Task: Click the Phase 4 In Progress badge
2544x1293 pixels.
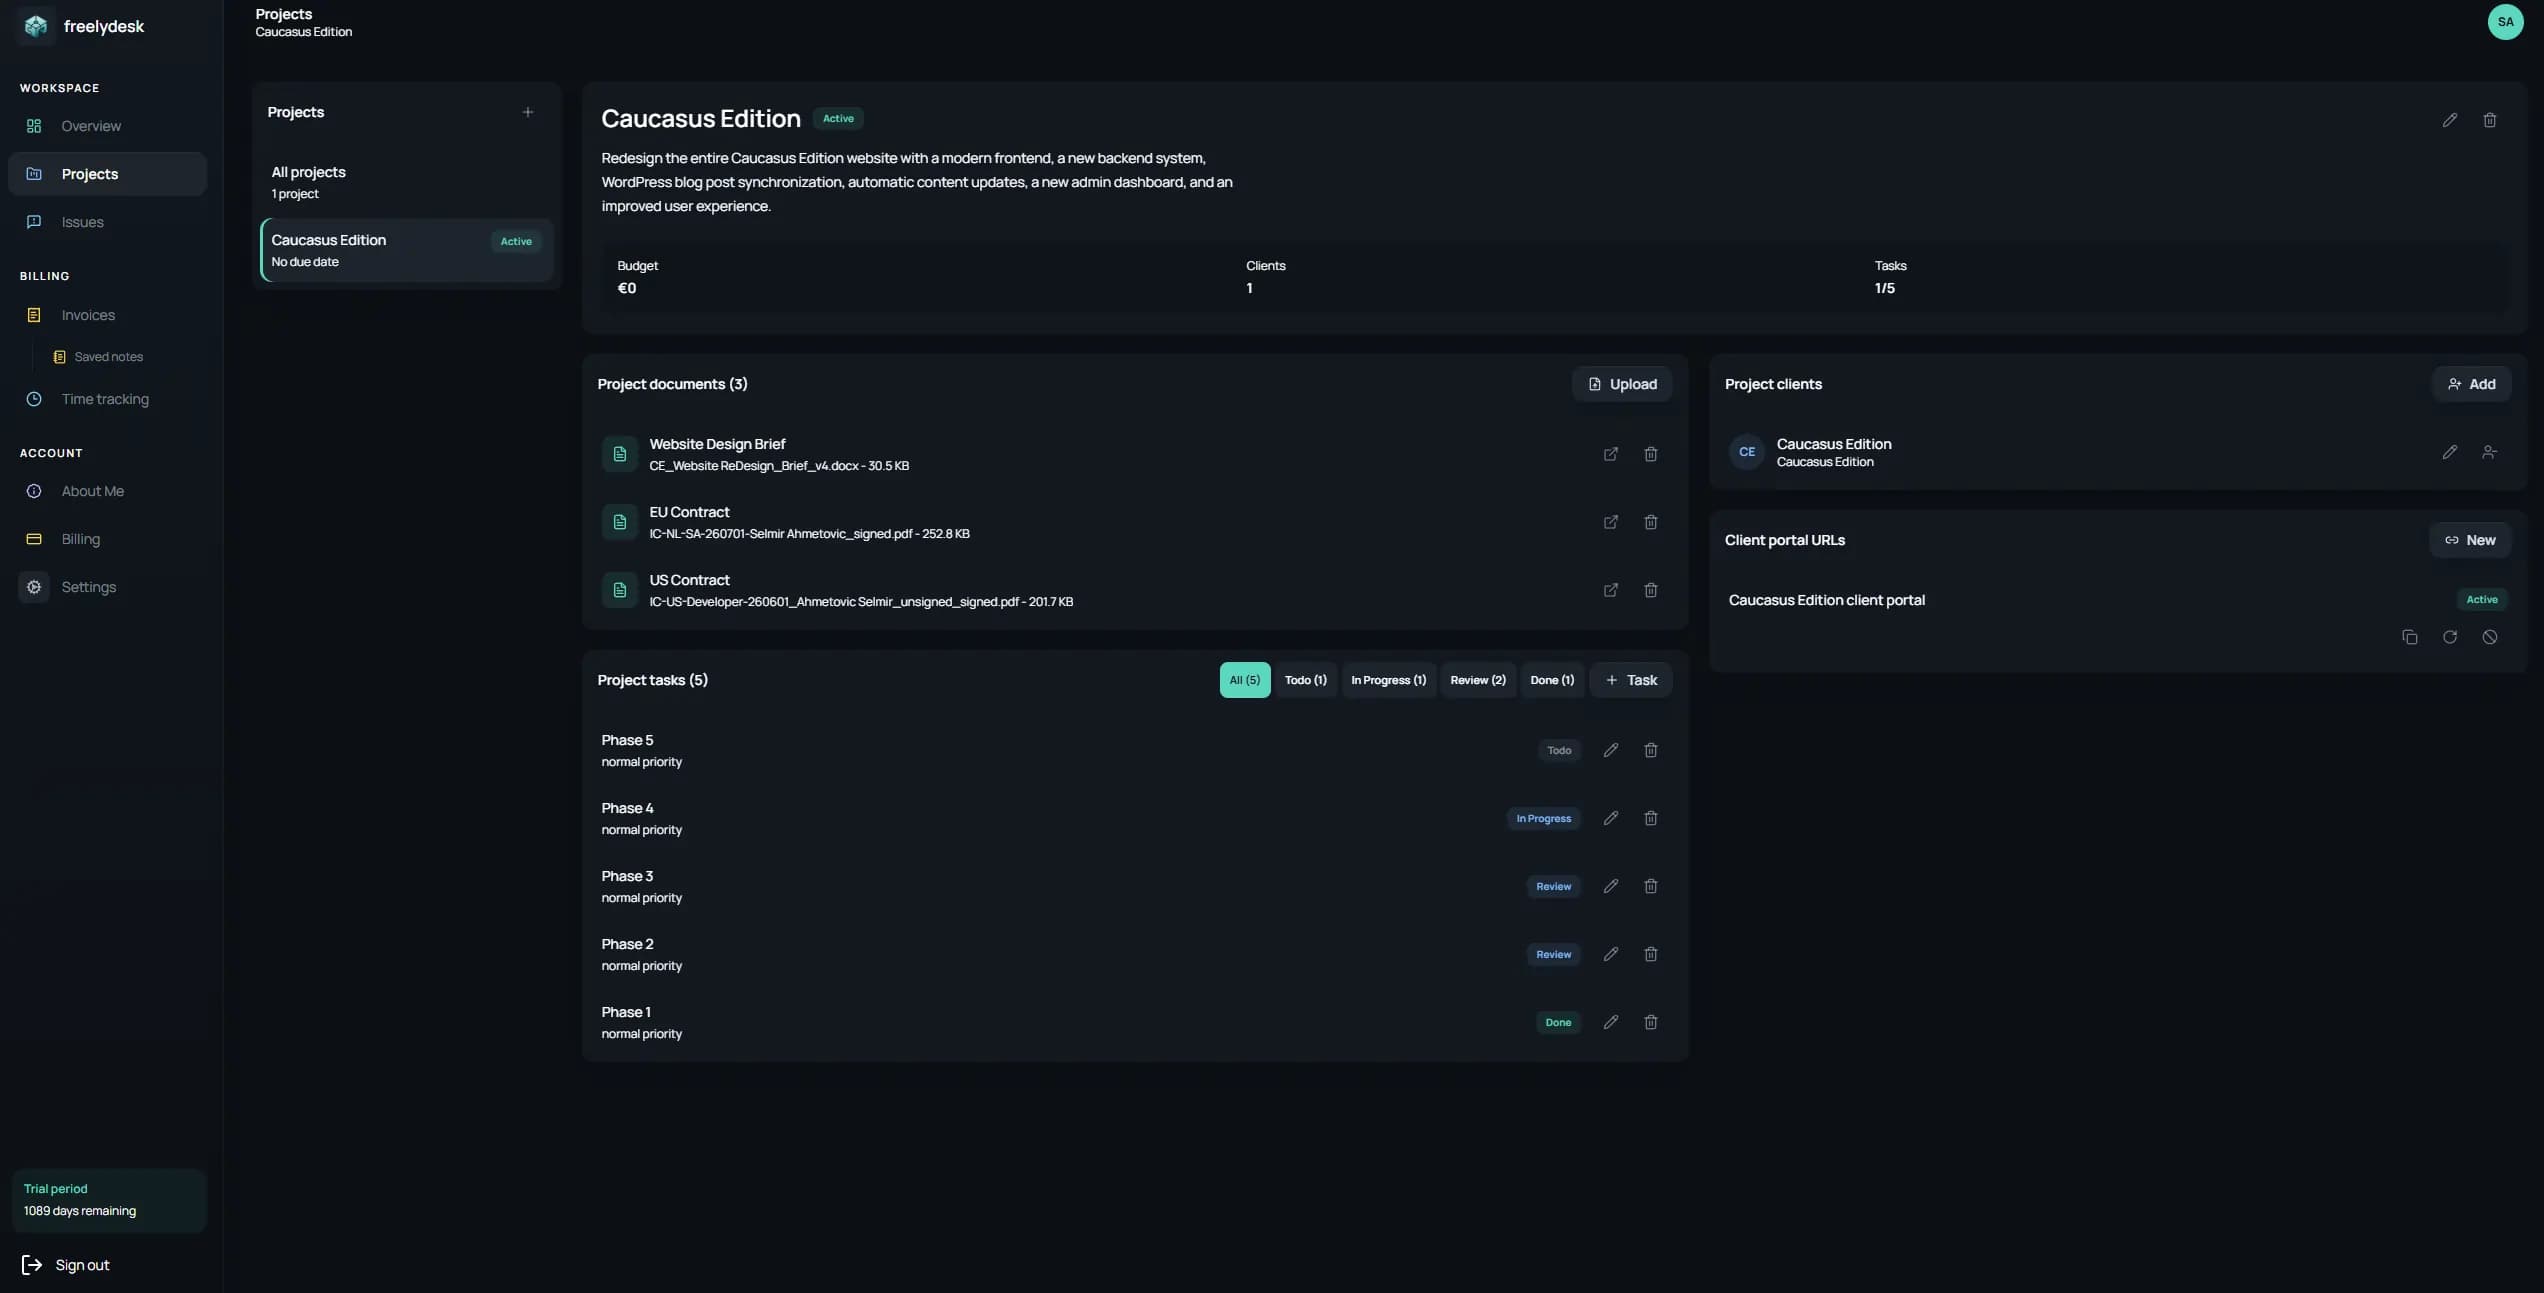Action: [x=1543, y=818]
